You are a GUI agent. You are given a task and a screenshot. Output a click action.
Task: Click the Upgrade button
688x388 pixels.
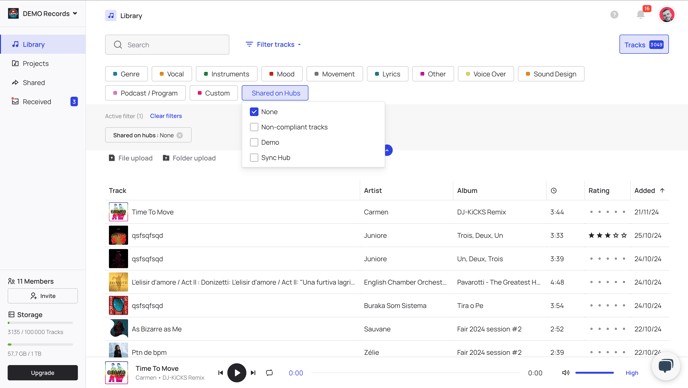[43, 373]
